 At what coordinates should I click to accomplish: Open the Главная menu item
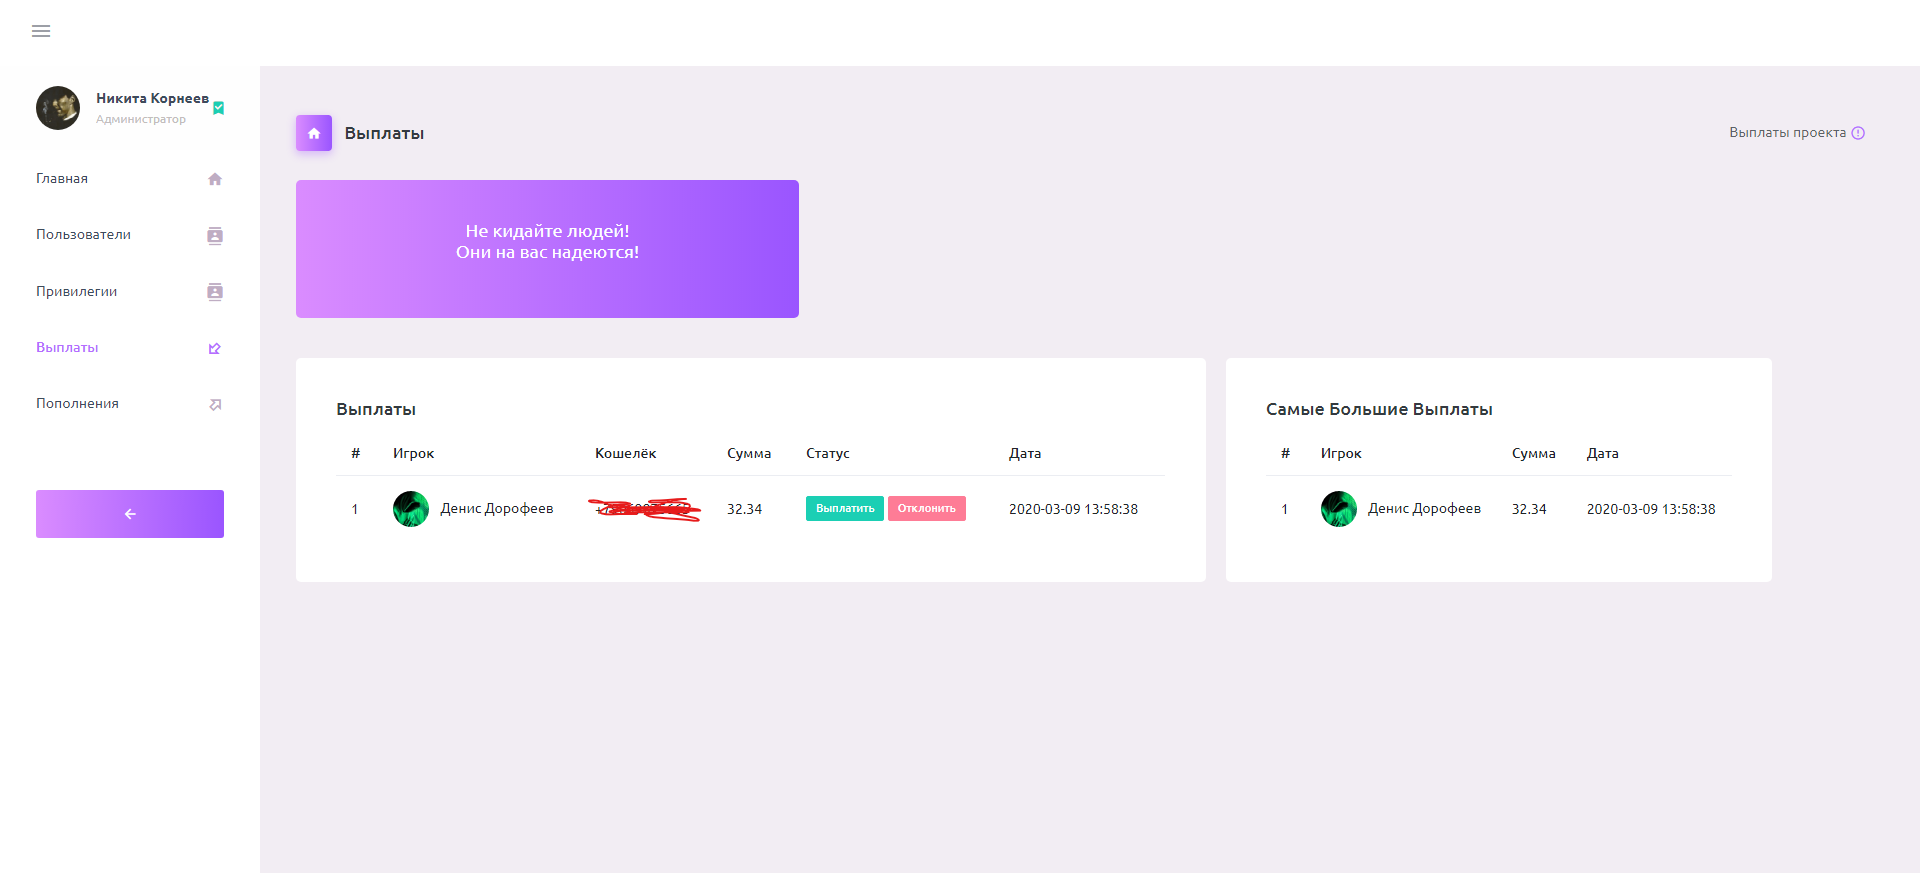pos(62,179)
